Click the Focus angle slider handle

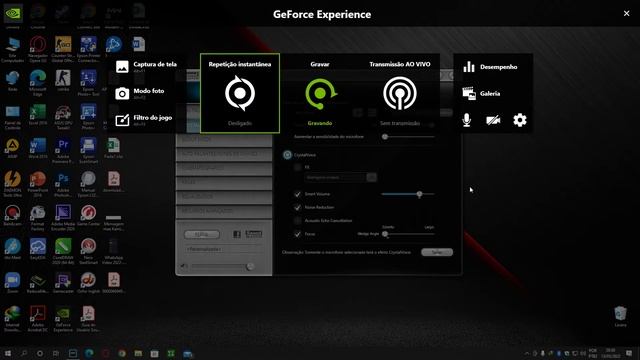[384, 234]
